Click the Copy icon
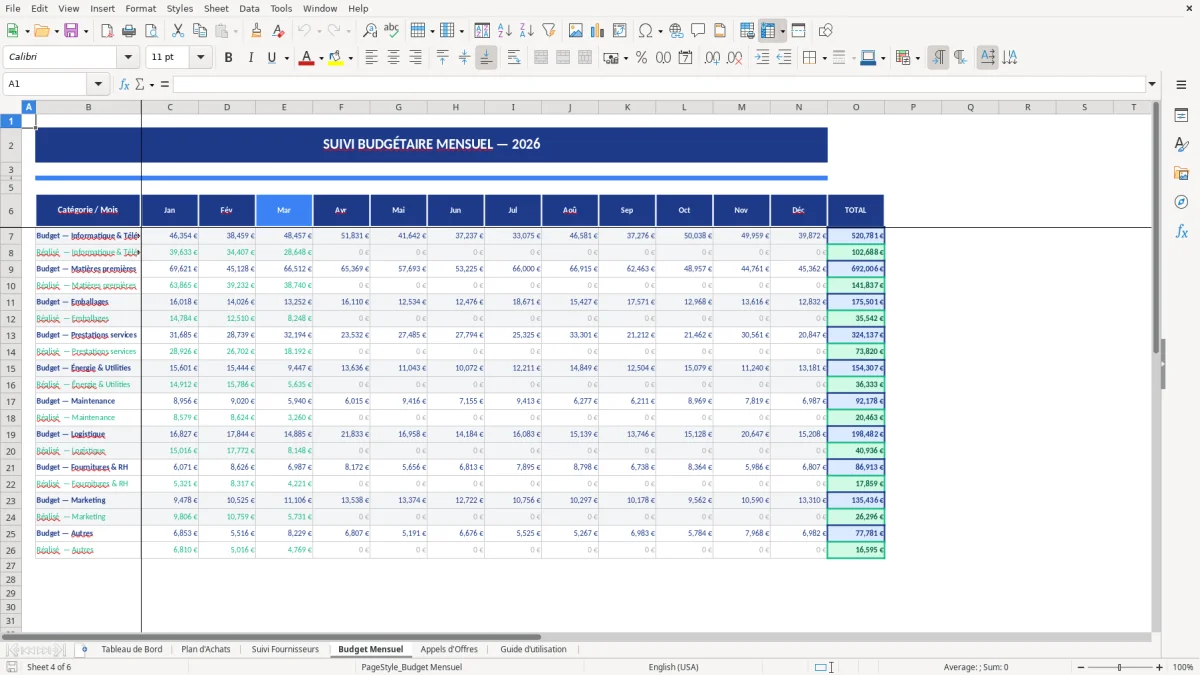This screenshot has height=675, width=1200. pyautogui.click(x=199, y=31)
